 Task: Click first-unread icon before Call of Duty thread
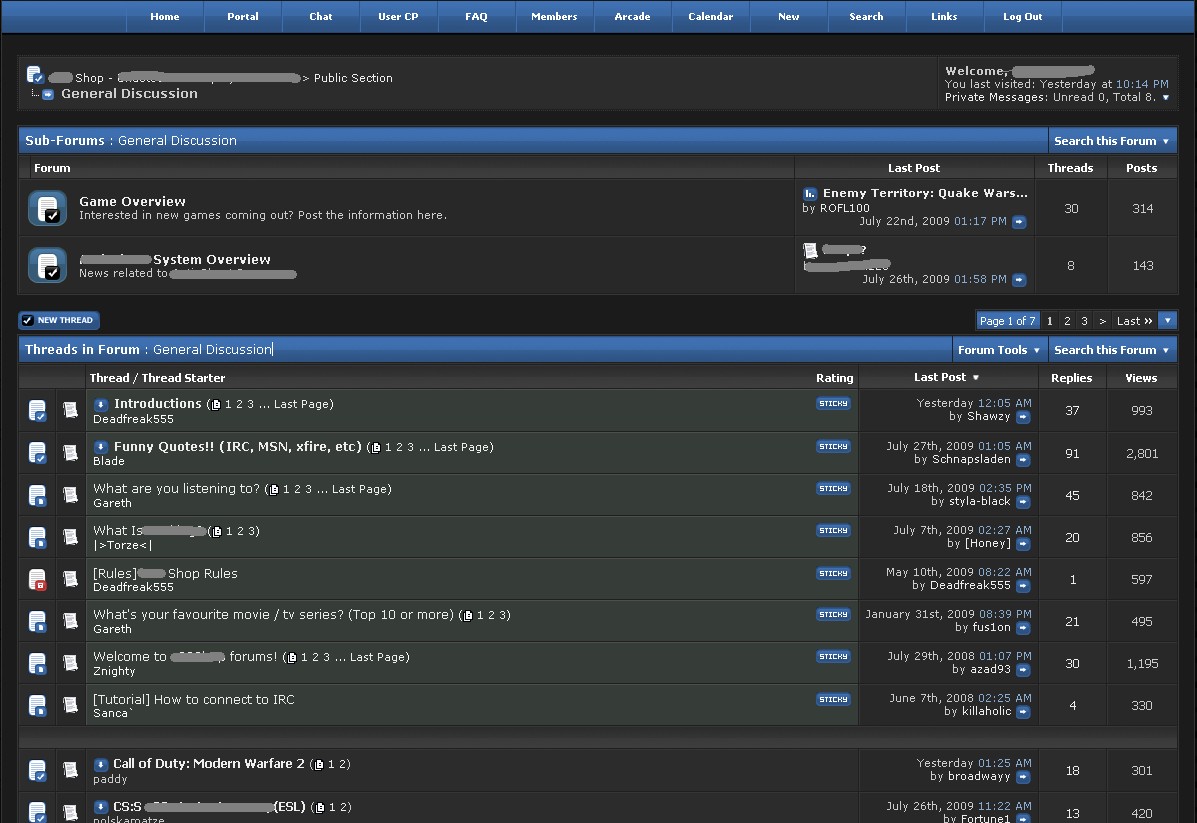pyautogui.click(x=100, y=764)
